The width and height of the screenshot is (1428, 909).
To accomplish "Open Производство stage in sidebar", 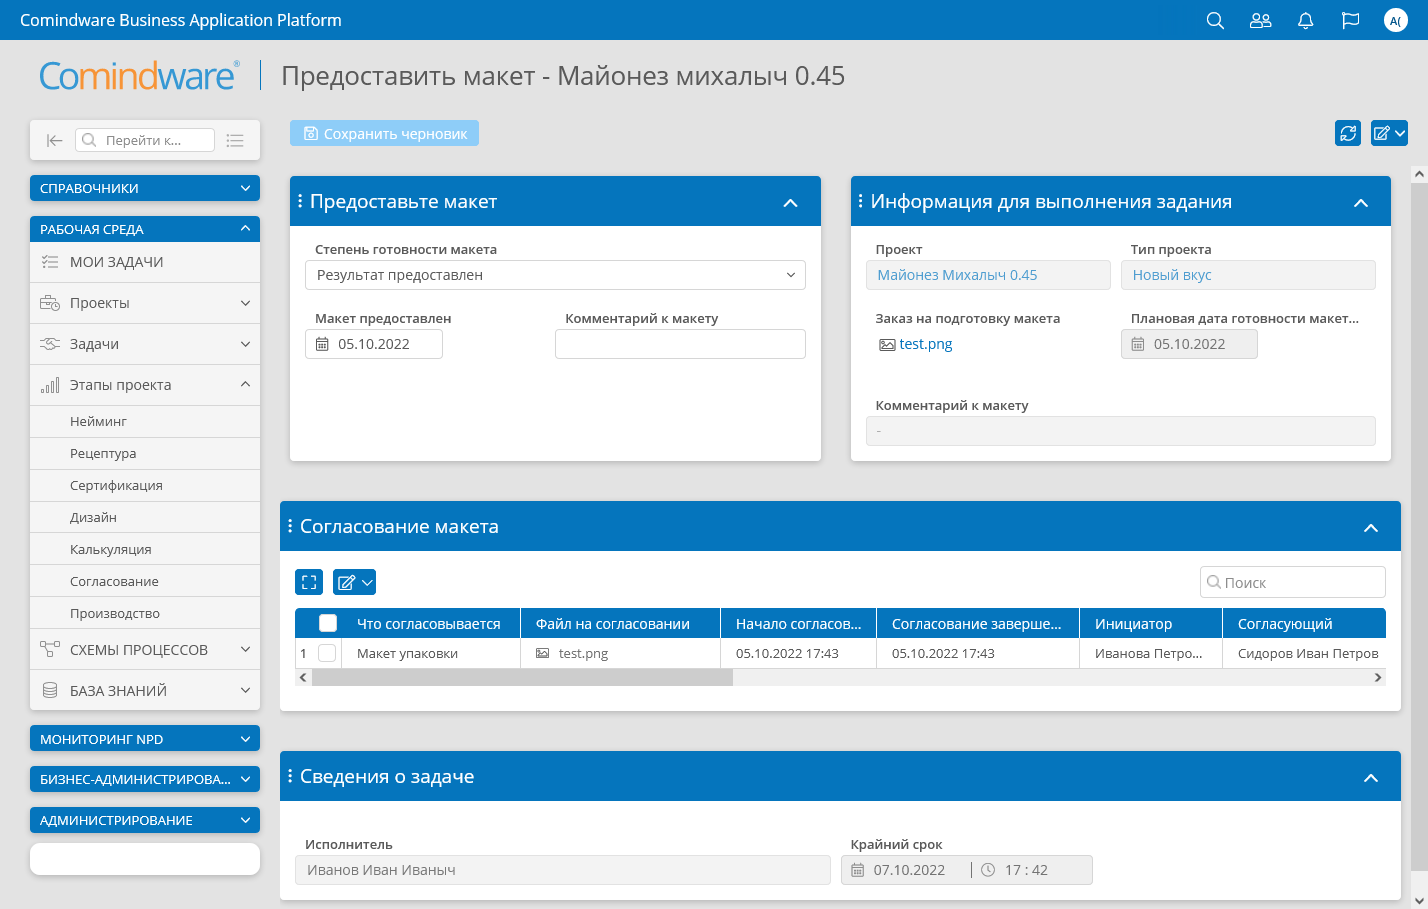I will click(x=145, y=613).
